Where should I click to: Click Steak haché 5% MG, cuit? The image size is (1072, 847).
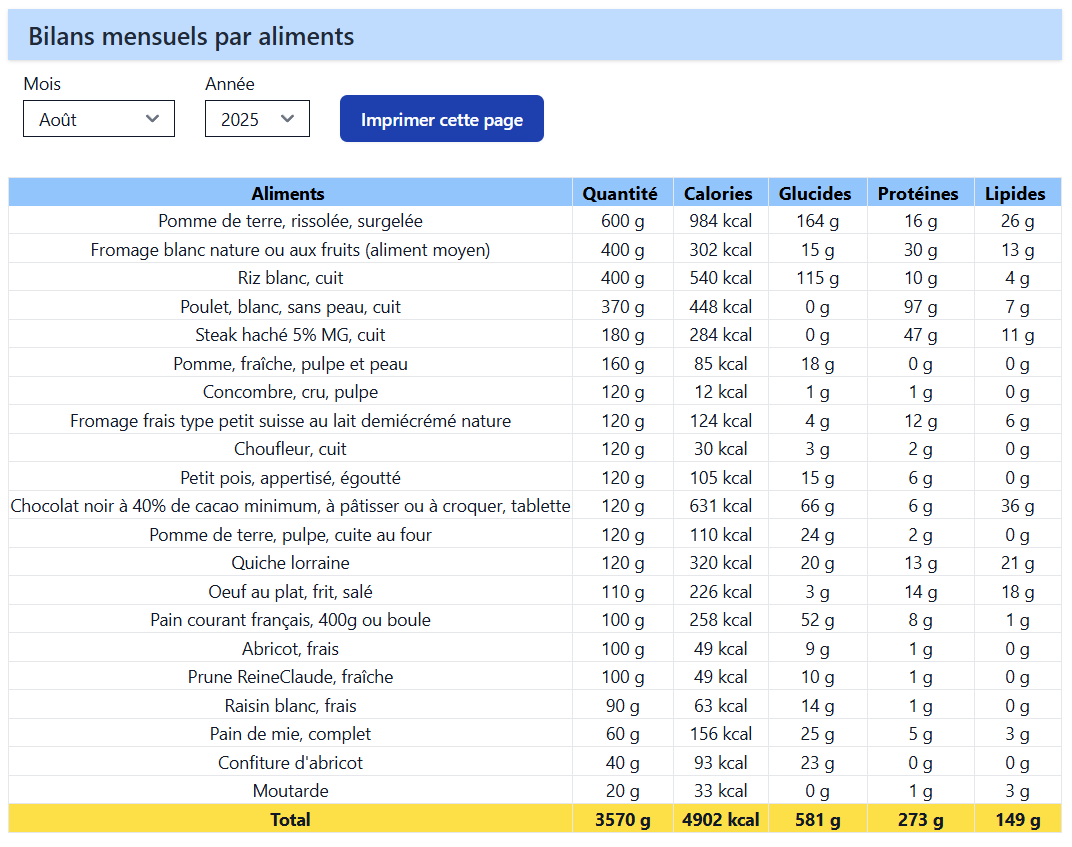pyautogui.click(x=290, y=335)
